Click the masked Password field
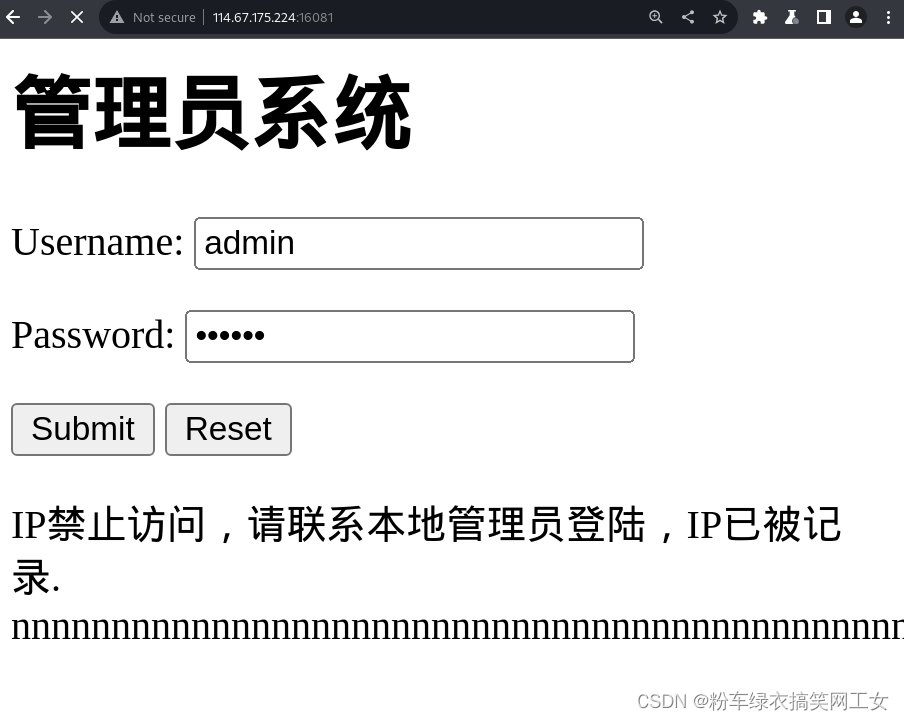 pyautogui.click(x=409, y=336)
